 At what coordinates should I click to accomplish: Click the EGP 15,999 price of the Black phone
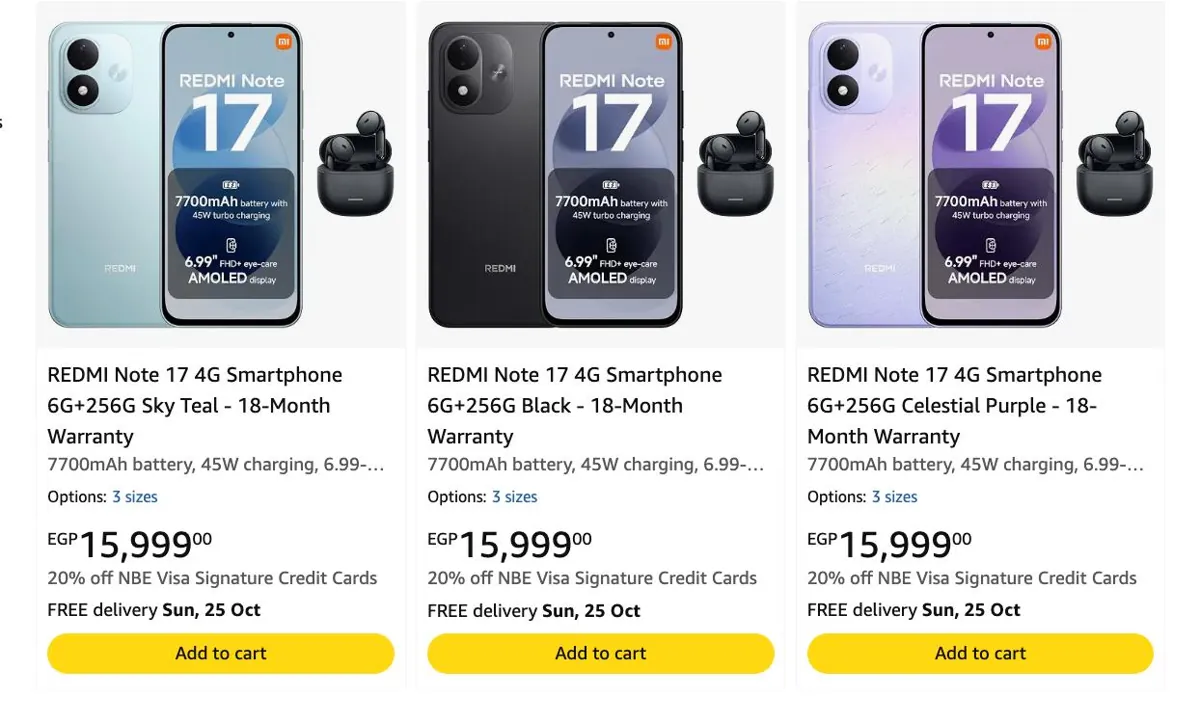[x=510, y=544]
